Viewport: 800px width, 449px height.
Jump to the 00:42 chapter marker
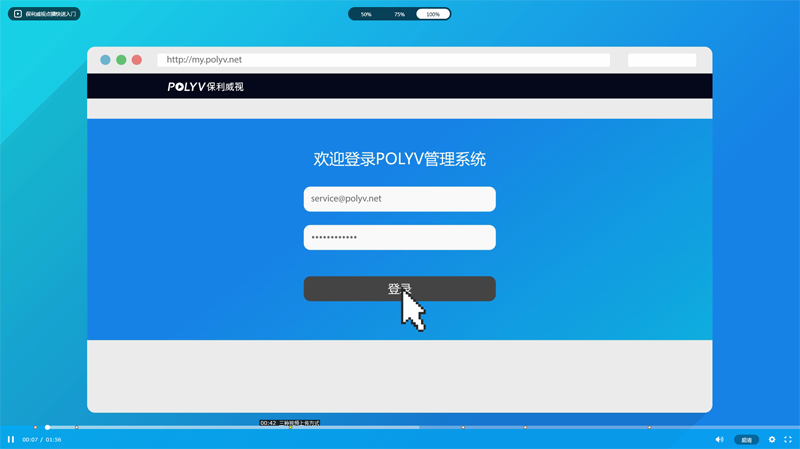tap(290, 428)
